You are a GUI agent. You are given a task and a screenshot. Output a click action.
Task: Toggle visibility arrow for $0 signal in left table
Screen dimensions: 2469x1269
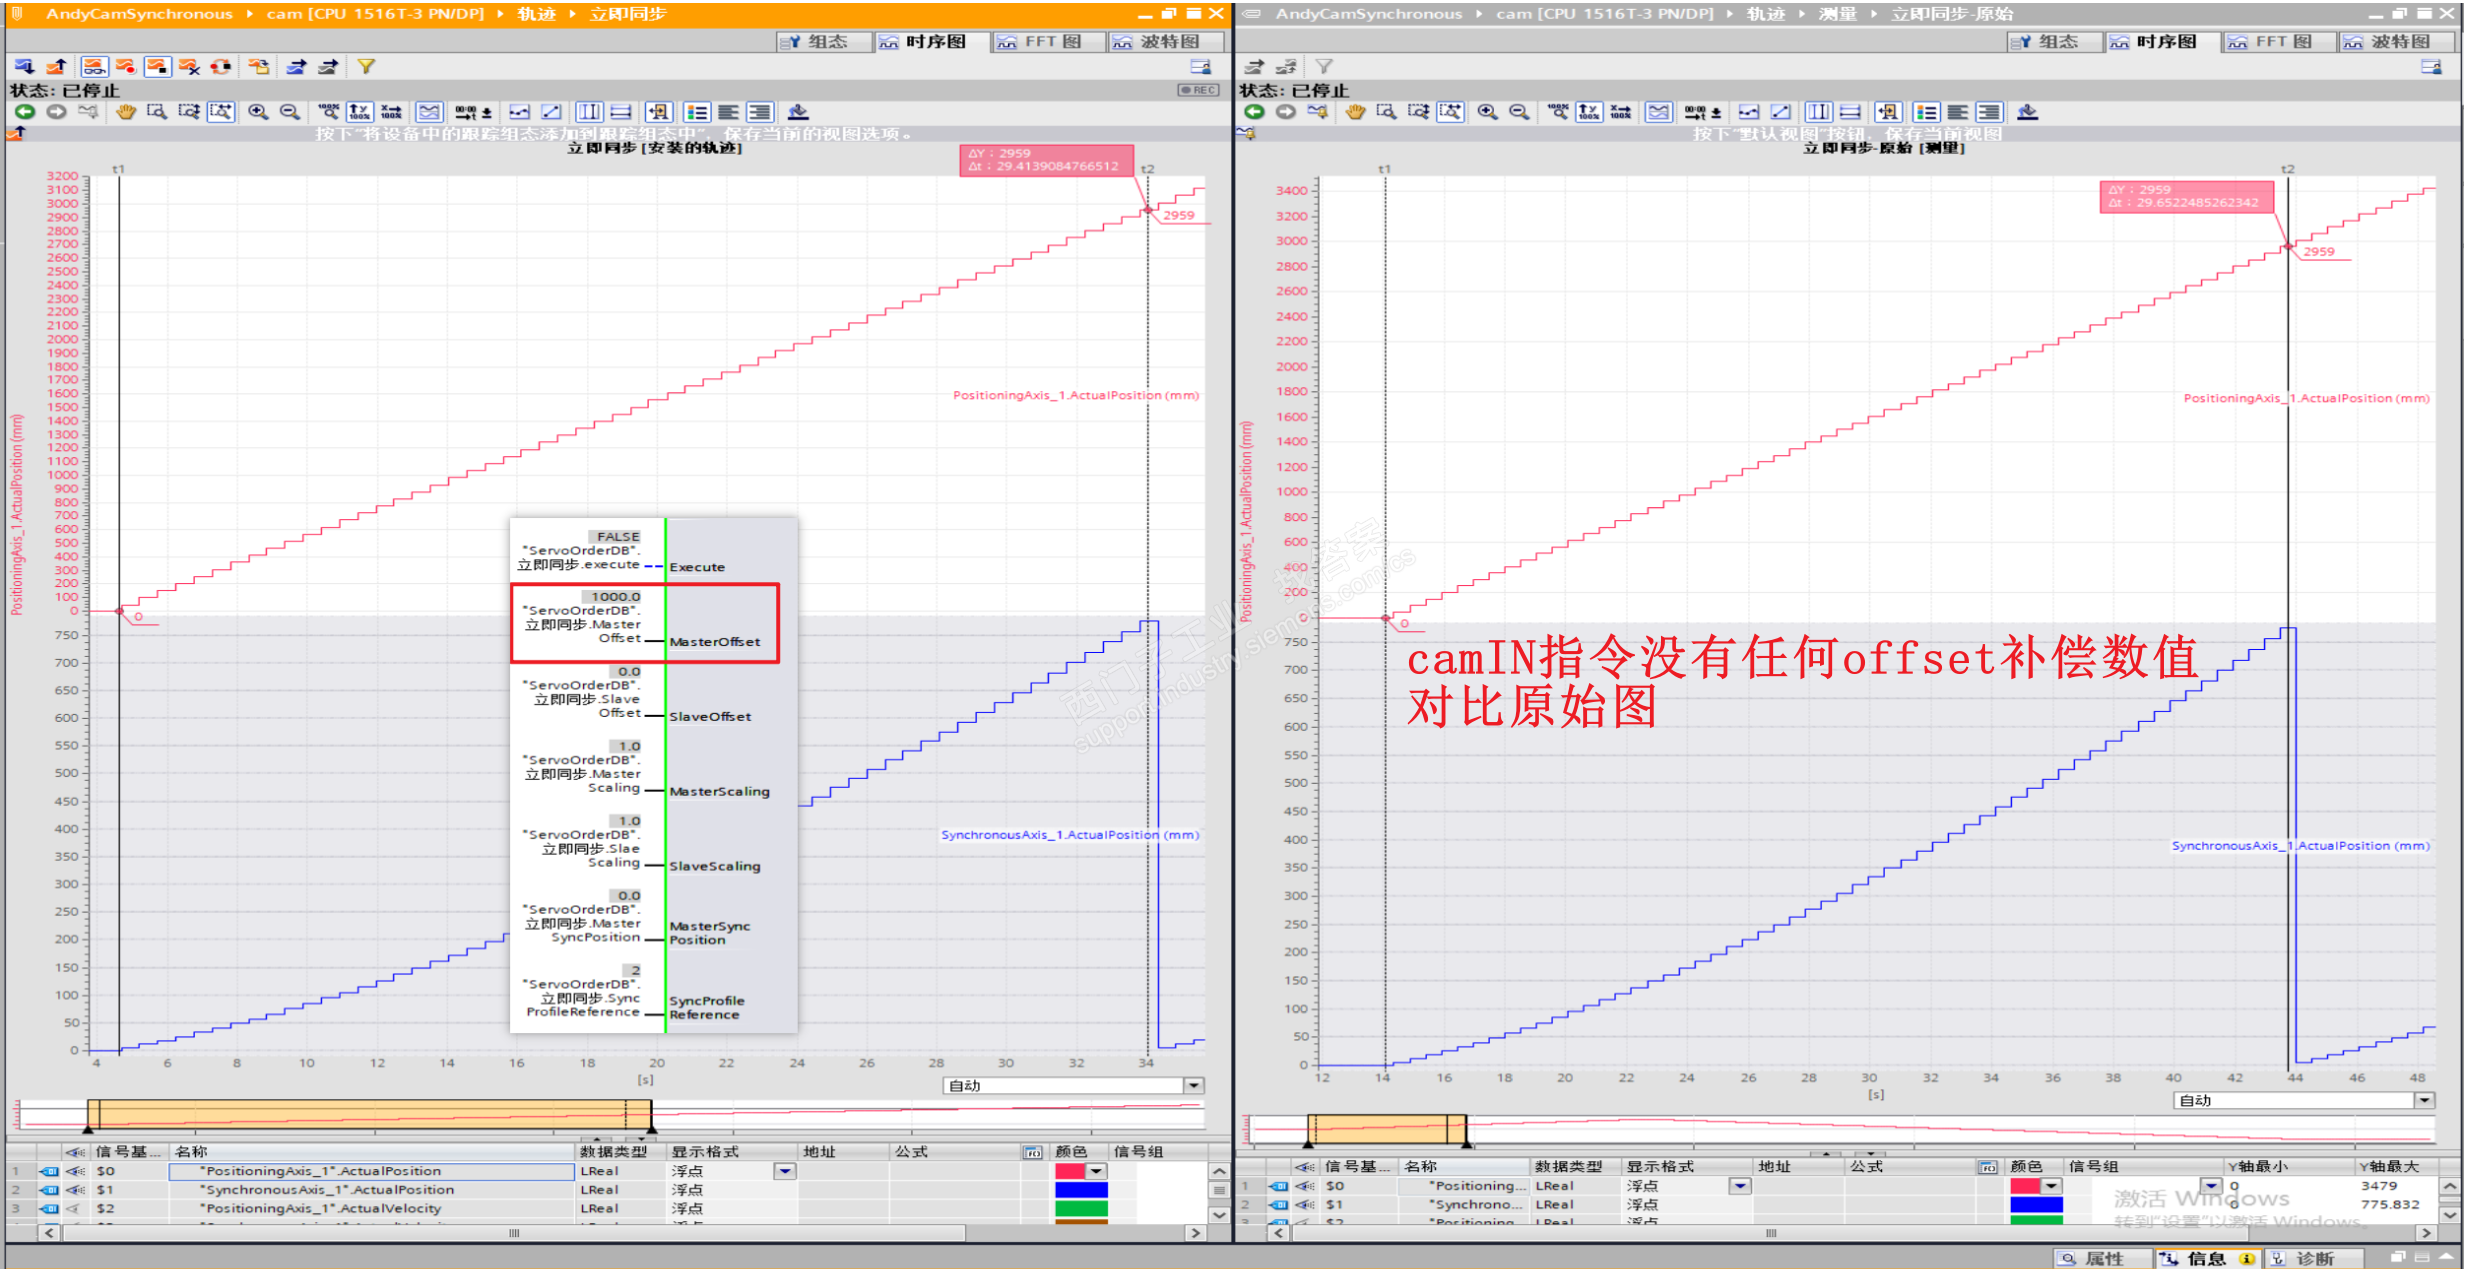click(x=75, y=1171)
